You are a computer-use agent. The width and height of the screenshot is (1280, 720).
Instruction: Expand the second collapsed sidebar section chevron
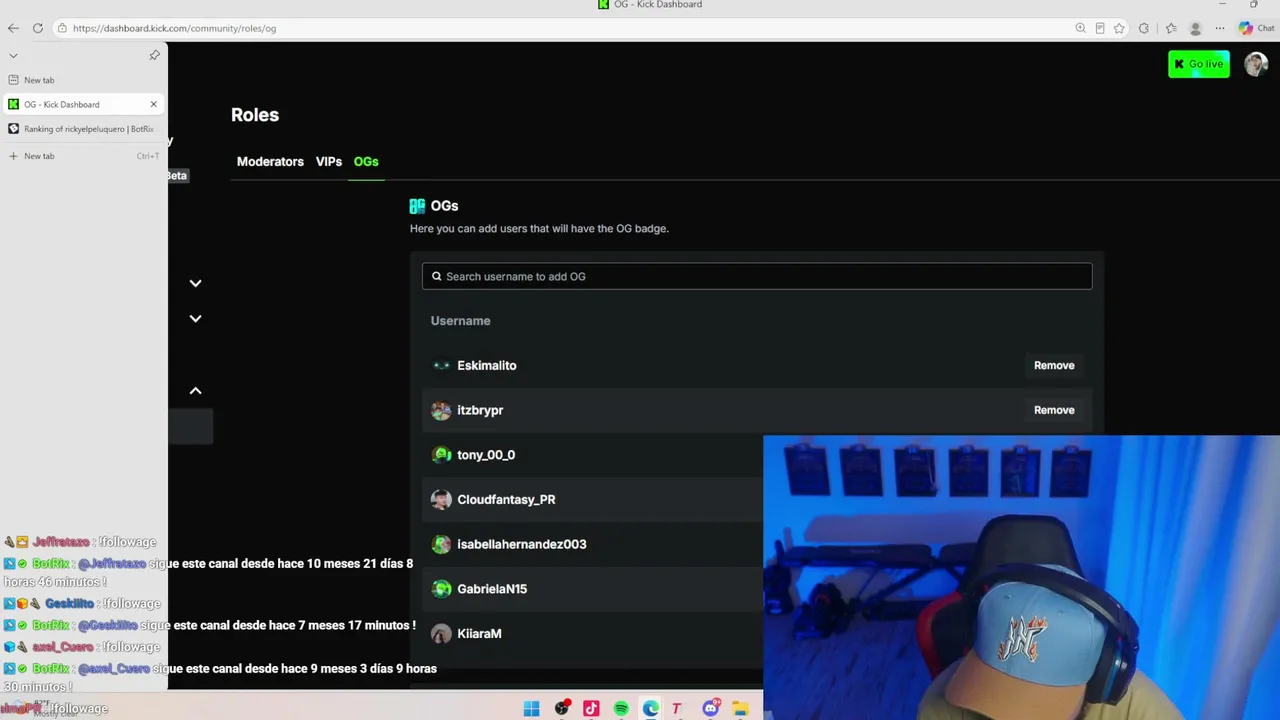[195, 318]
